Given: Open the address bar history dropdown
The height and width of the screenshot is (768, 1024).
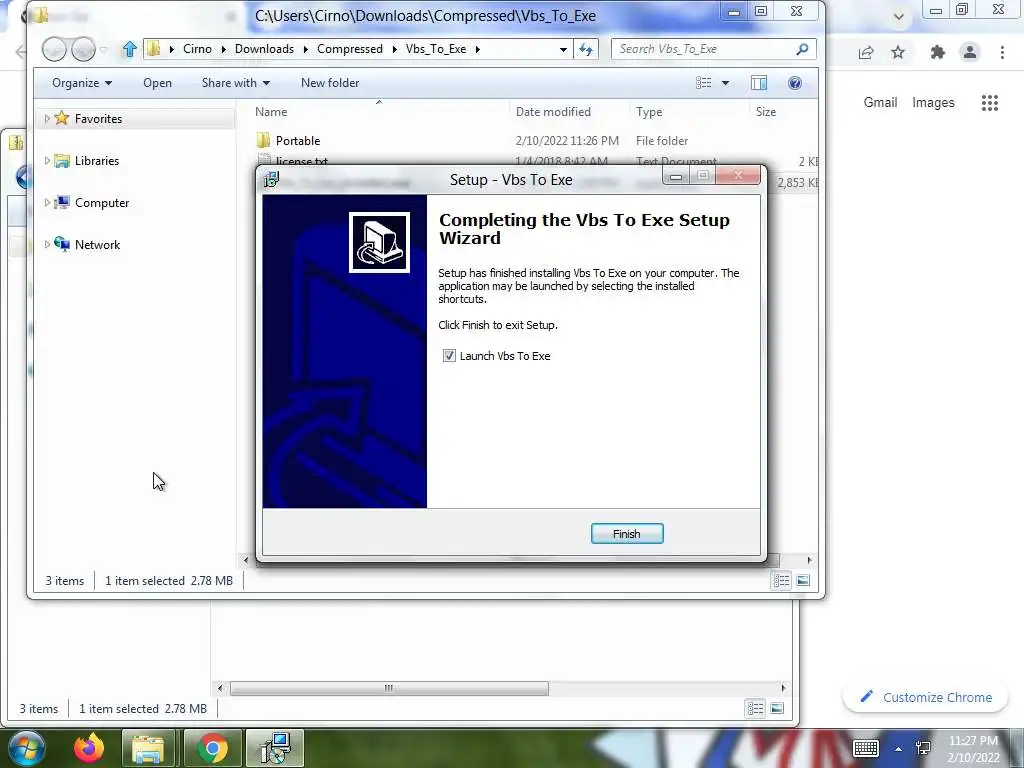Looking at the screenshot, I should 563,49.
